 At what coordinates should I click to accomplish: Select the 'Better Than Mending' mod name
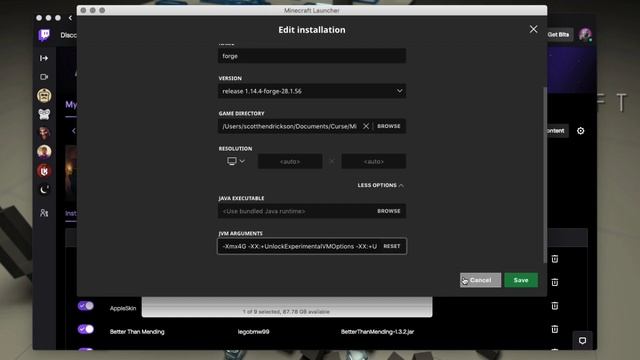[137, 331]
